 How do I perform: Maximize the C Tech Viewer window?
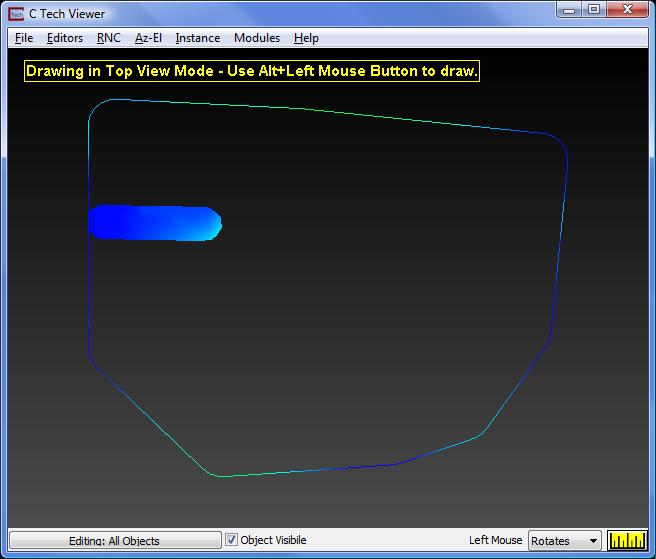coord(594,10)
